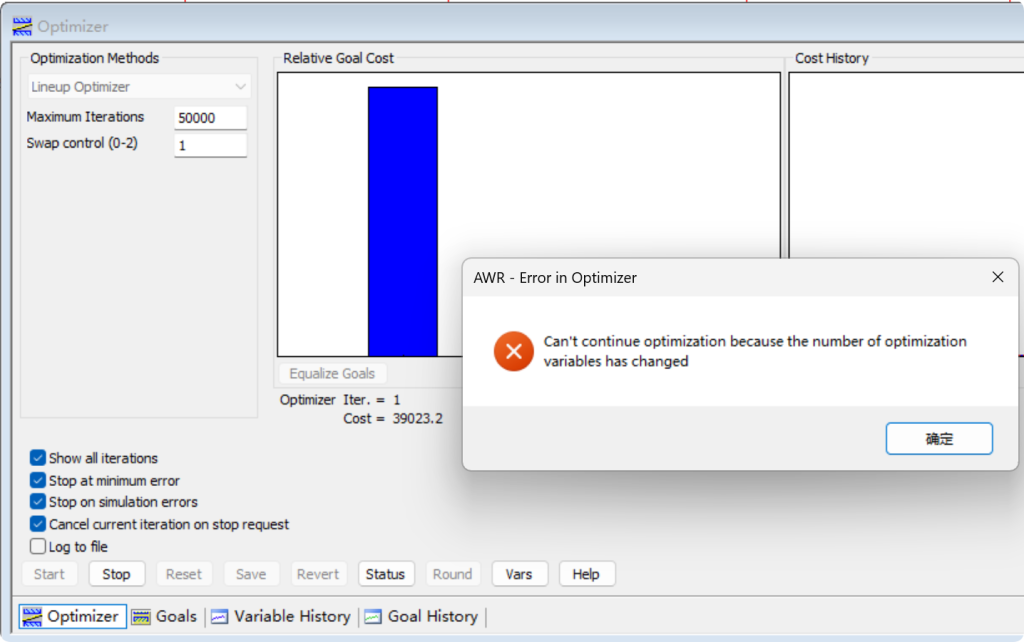Viewport: 1024px width, 642px height.
Task: Disable Stop at minimum error
Action: point(38,480)
